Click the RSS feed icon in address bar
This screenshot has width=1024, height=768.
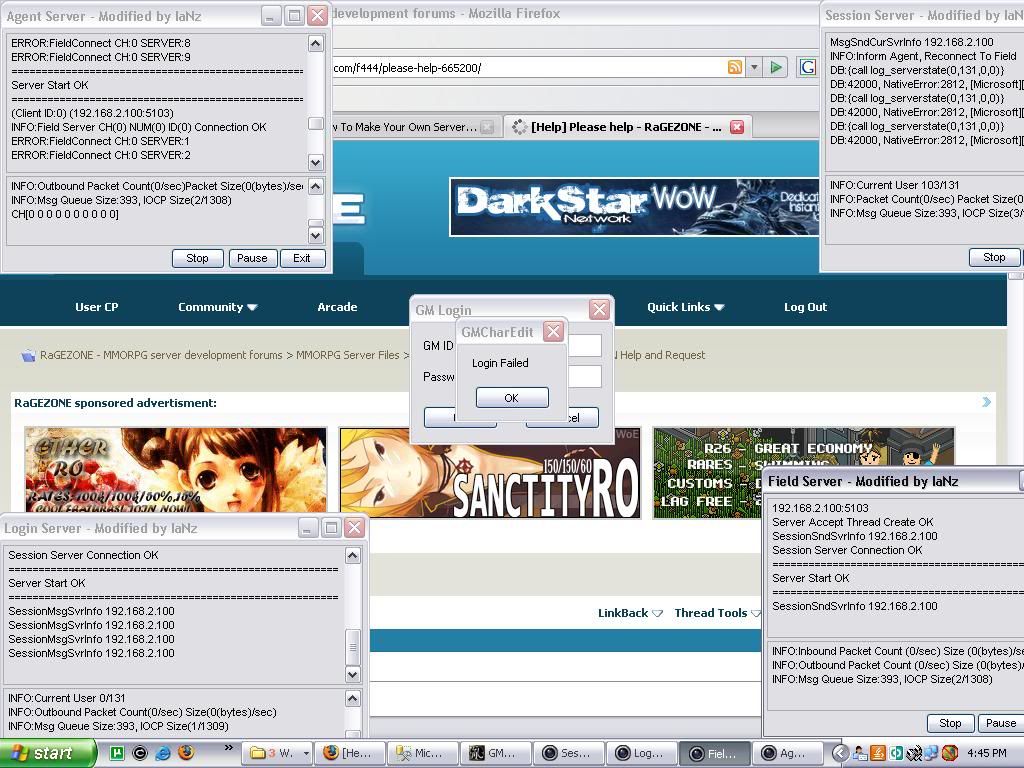(x=735, y=67)
